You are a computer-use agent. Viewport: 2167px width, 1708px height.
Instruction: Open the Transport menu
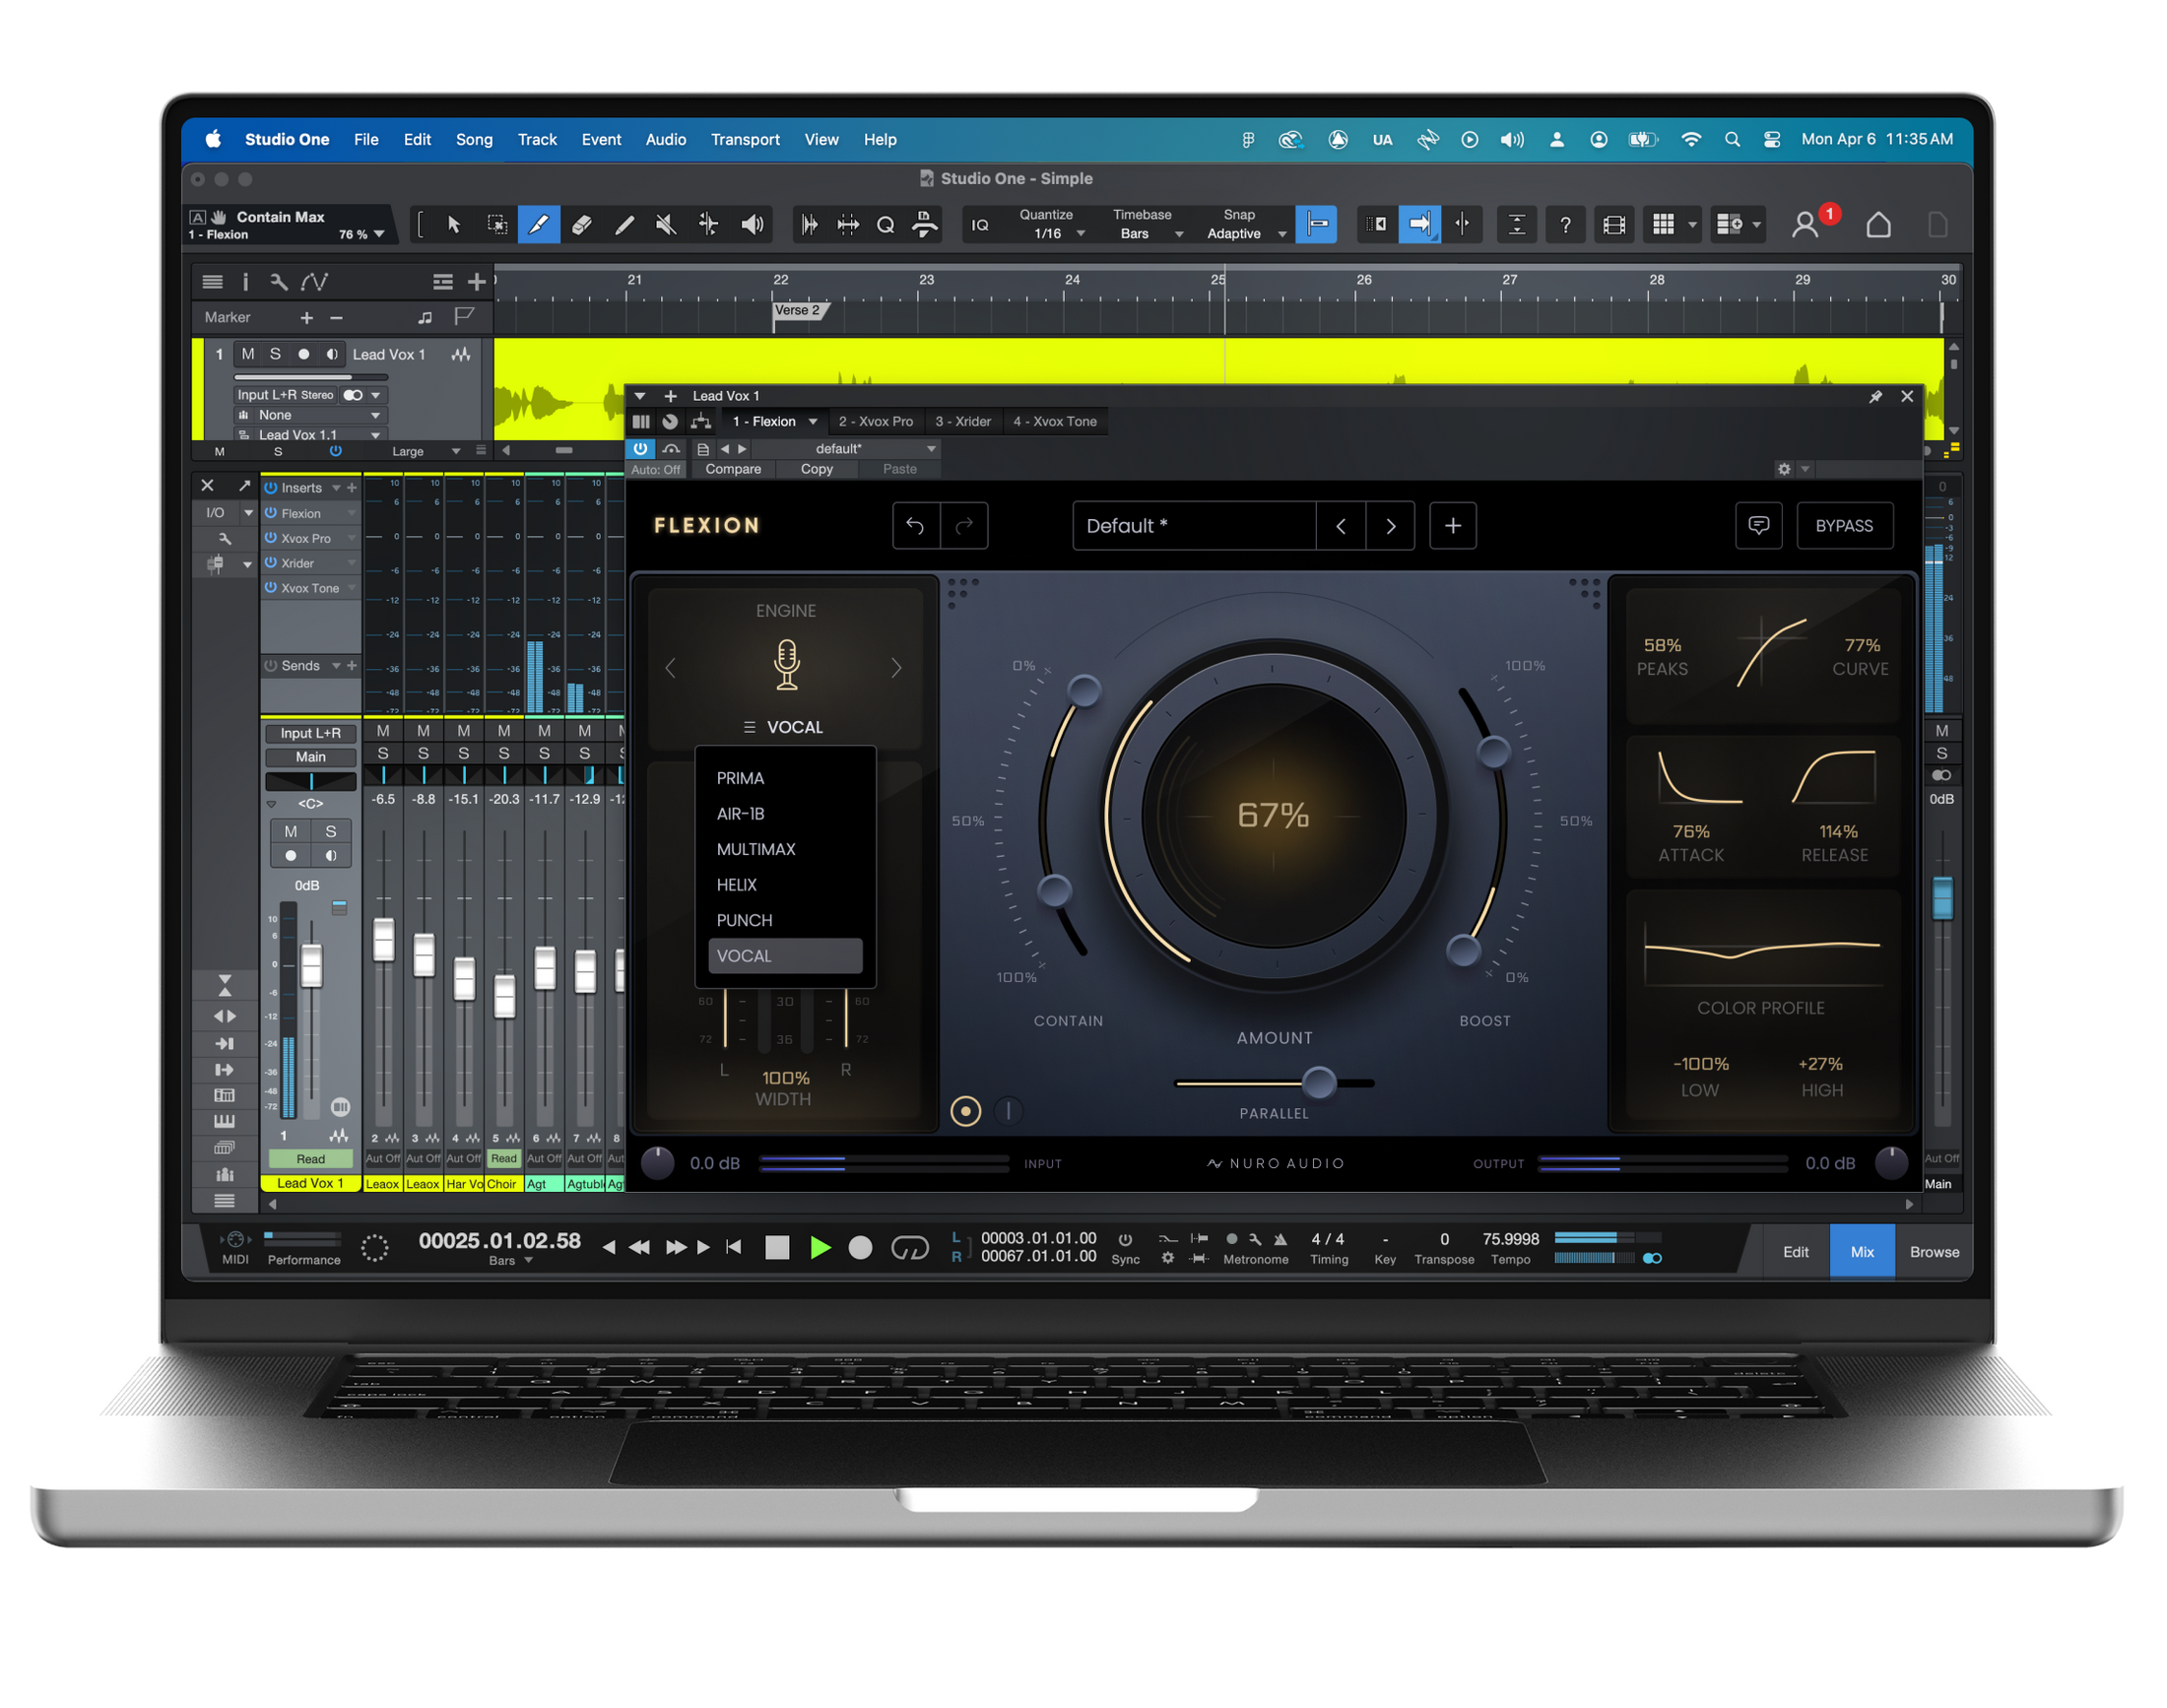(745, 140)
